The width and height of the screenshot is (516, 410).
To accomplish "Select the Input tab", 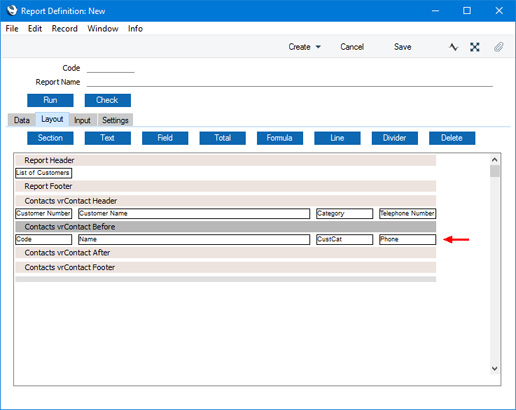I will 82,120.
